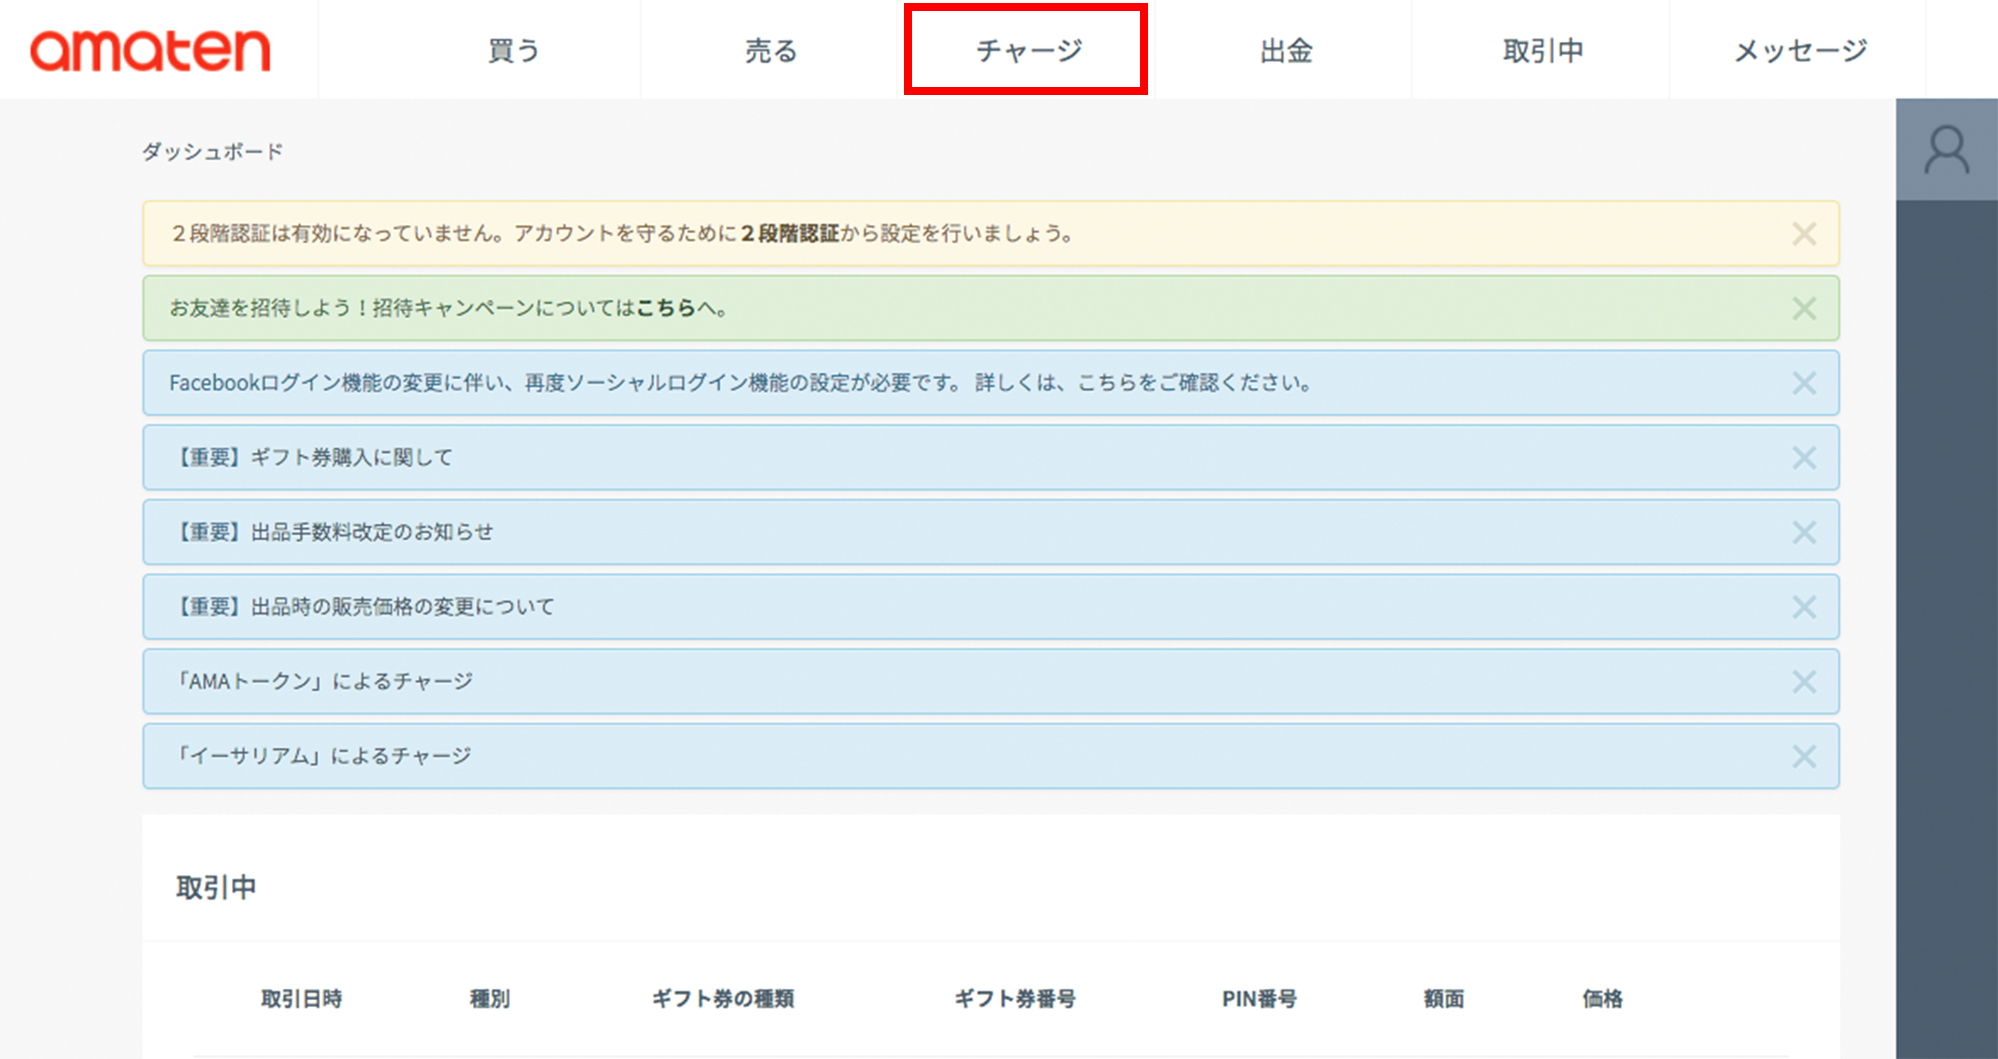Dismiss the 2段階認証 warning alert
The image size is (1998, 1059).
pyautogui.click(x=1804, y=234)
